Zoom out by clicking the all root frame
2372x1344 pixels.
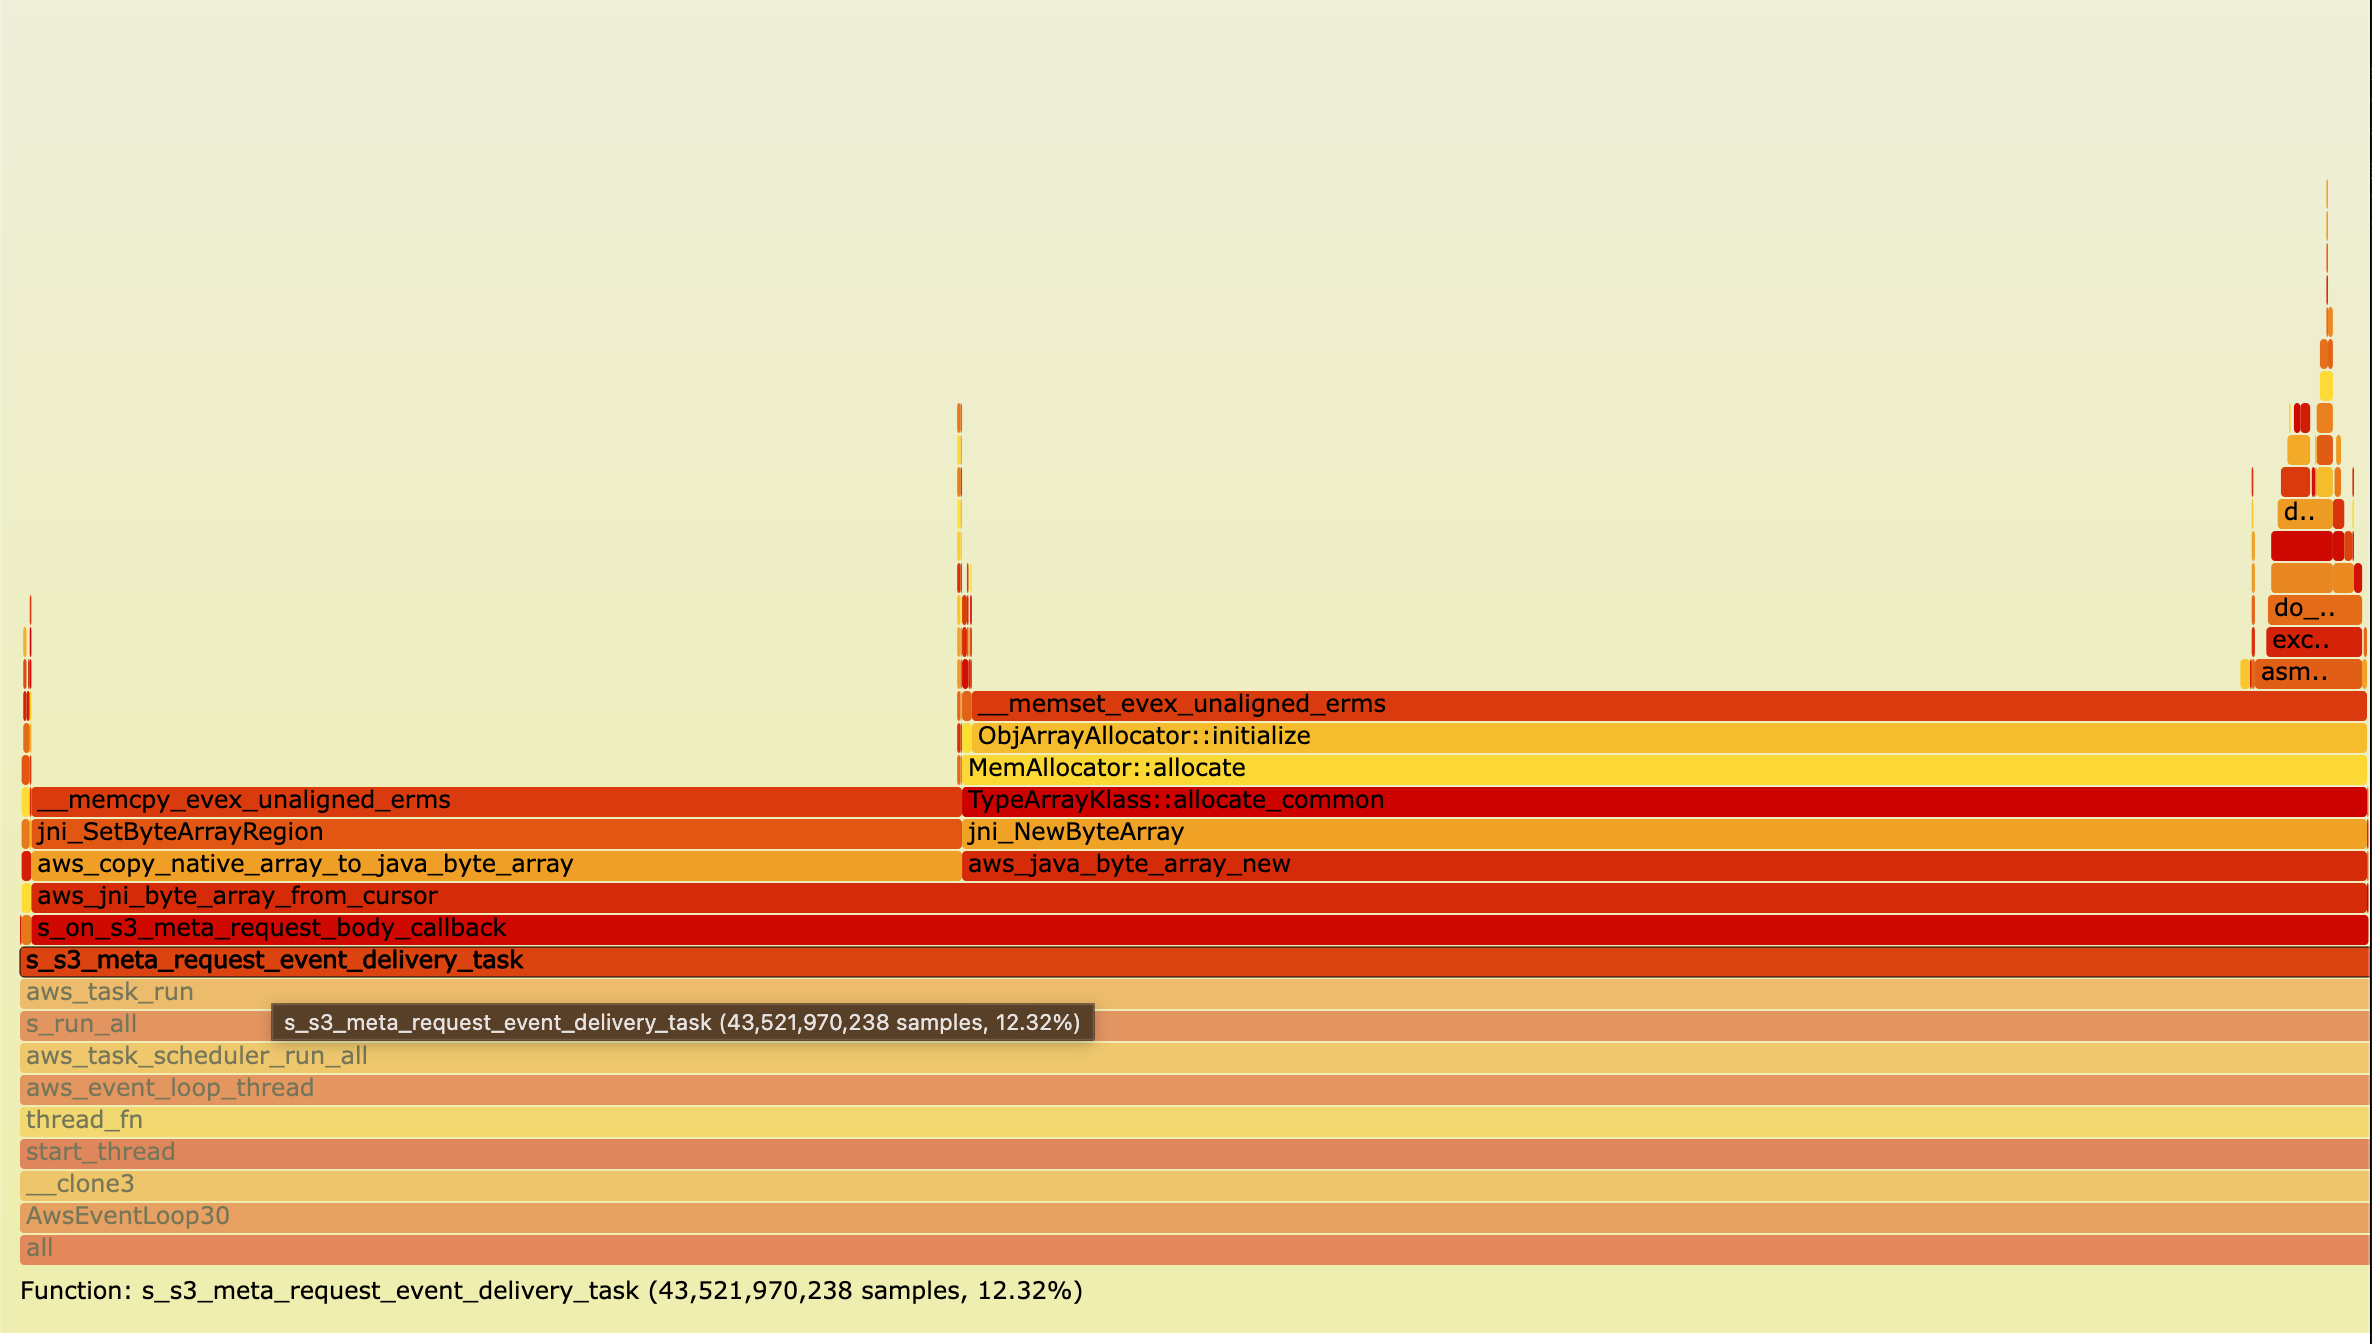pos(40,1248)
